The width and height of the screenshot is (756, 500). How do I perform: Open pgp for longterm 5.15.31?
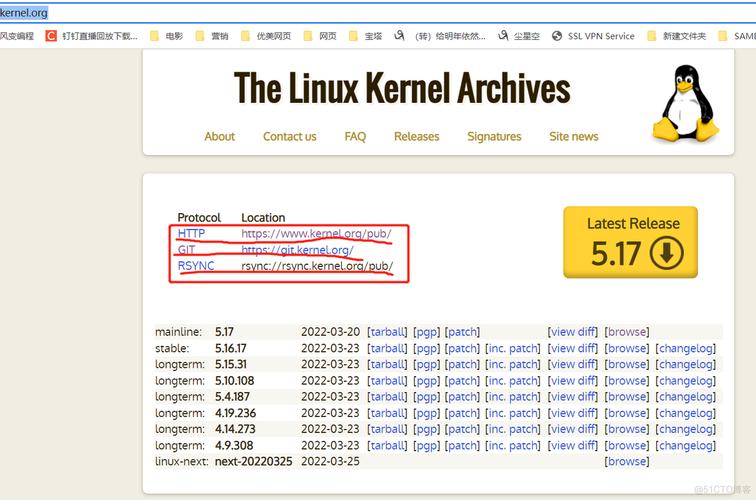426,365
